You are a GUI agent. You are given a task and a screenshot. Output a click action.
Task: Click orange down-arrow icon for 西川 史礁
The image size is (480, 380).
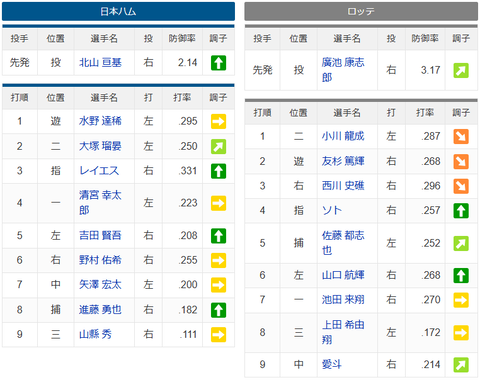(461, 186)
